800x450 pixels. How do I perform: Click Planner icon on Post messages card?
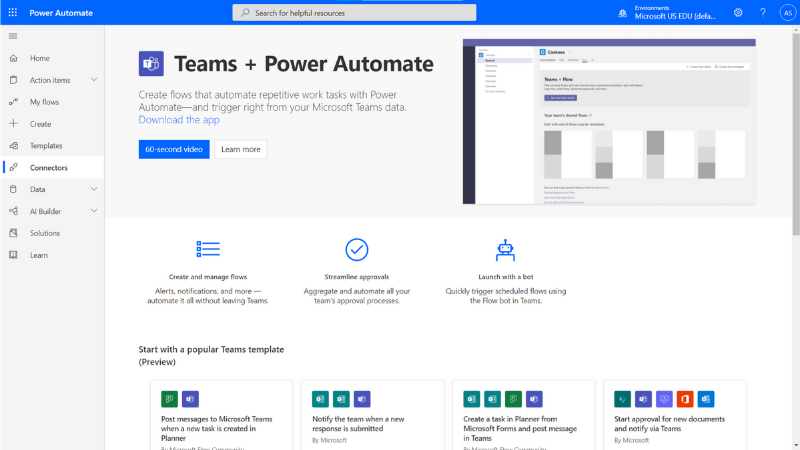[169, 399]
